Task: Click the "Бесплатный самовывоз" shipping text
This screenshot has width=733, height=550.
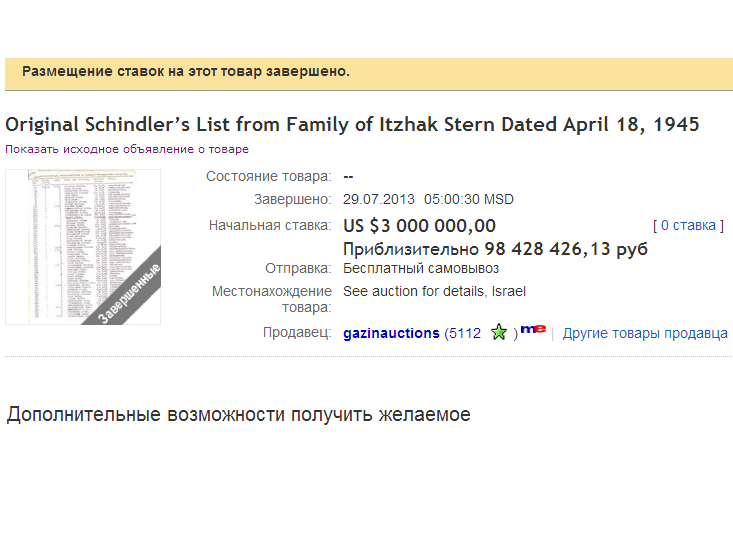Action: [421, 269]
